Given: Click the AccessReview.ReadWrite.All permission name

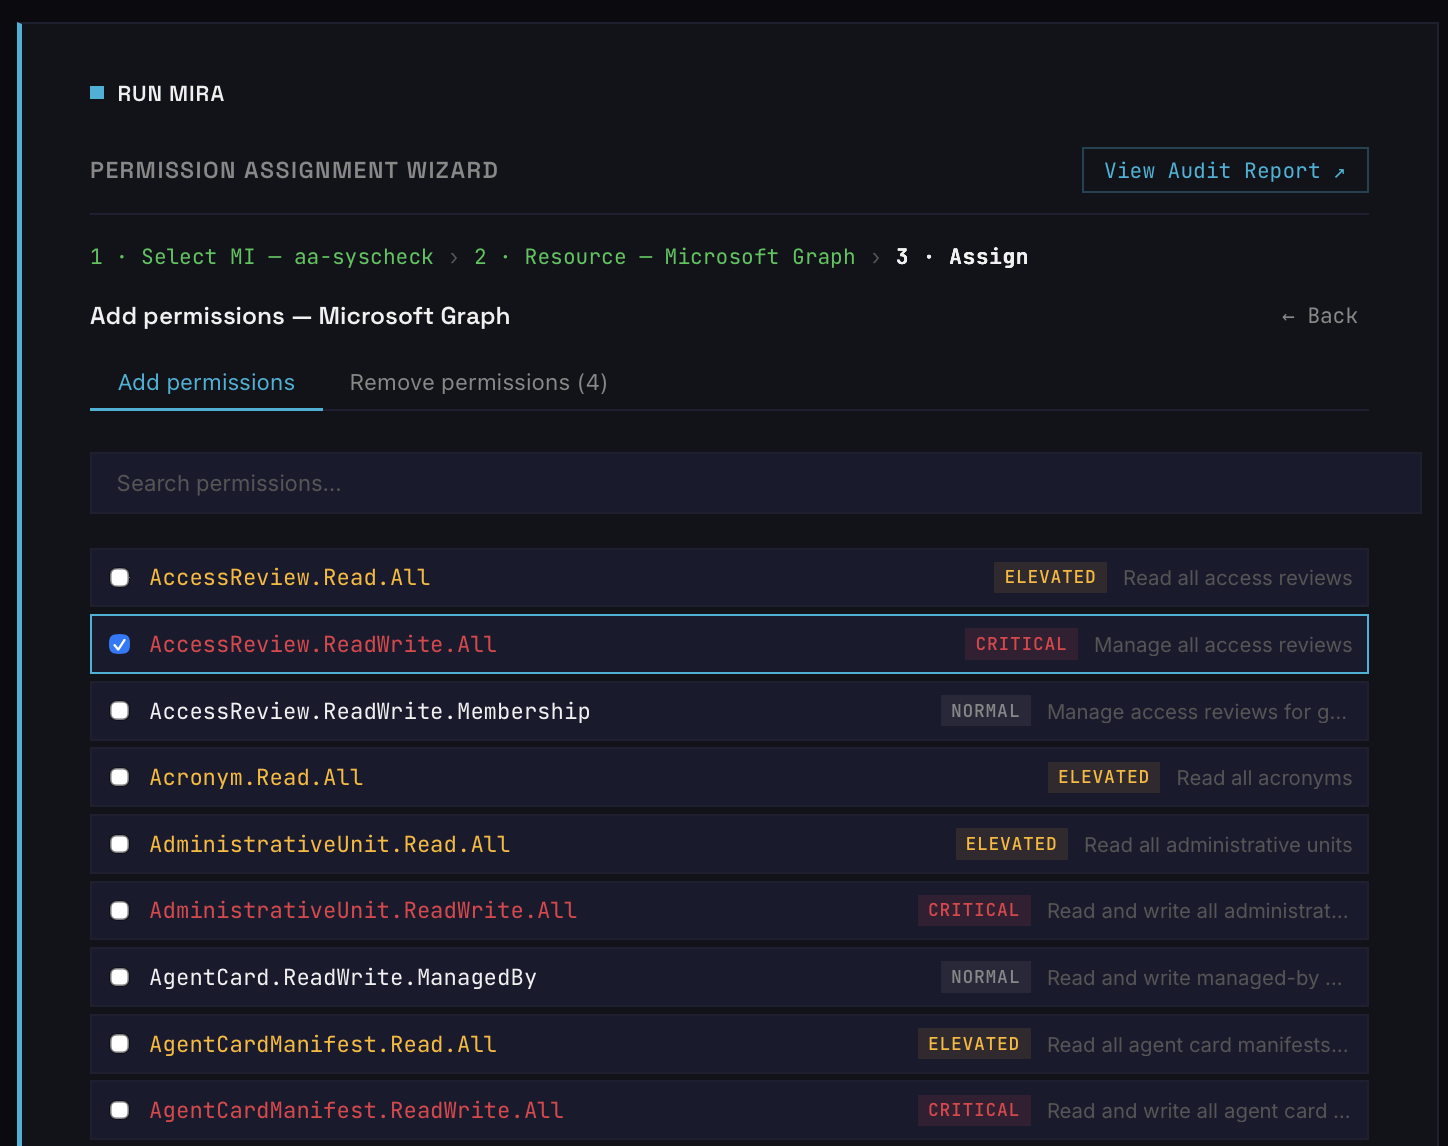Looking at the screenshot, I should [x=323, y=644].
